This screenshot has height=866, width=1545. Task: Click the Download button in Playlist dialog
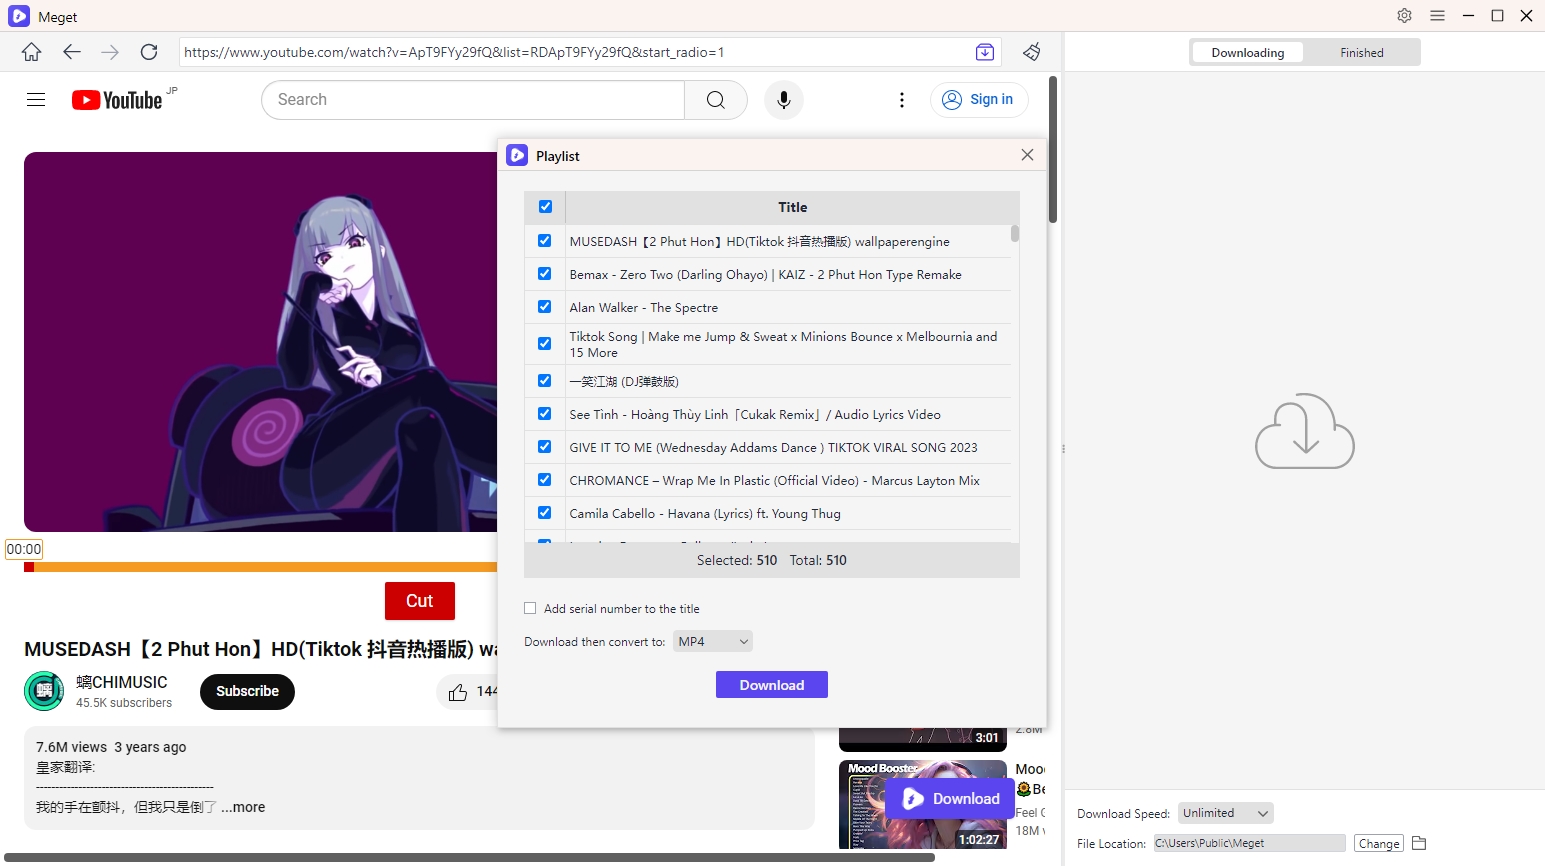pos(772,685)
